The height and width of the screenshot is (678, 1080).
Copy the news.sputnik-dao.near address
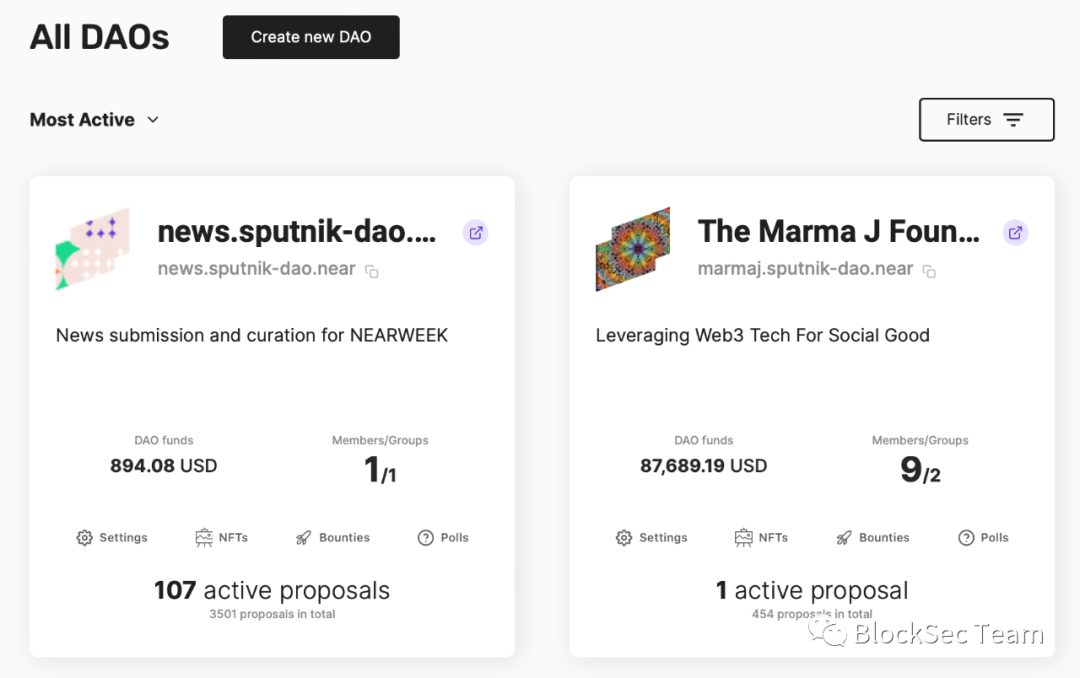pos(372,271)
